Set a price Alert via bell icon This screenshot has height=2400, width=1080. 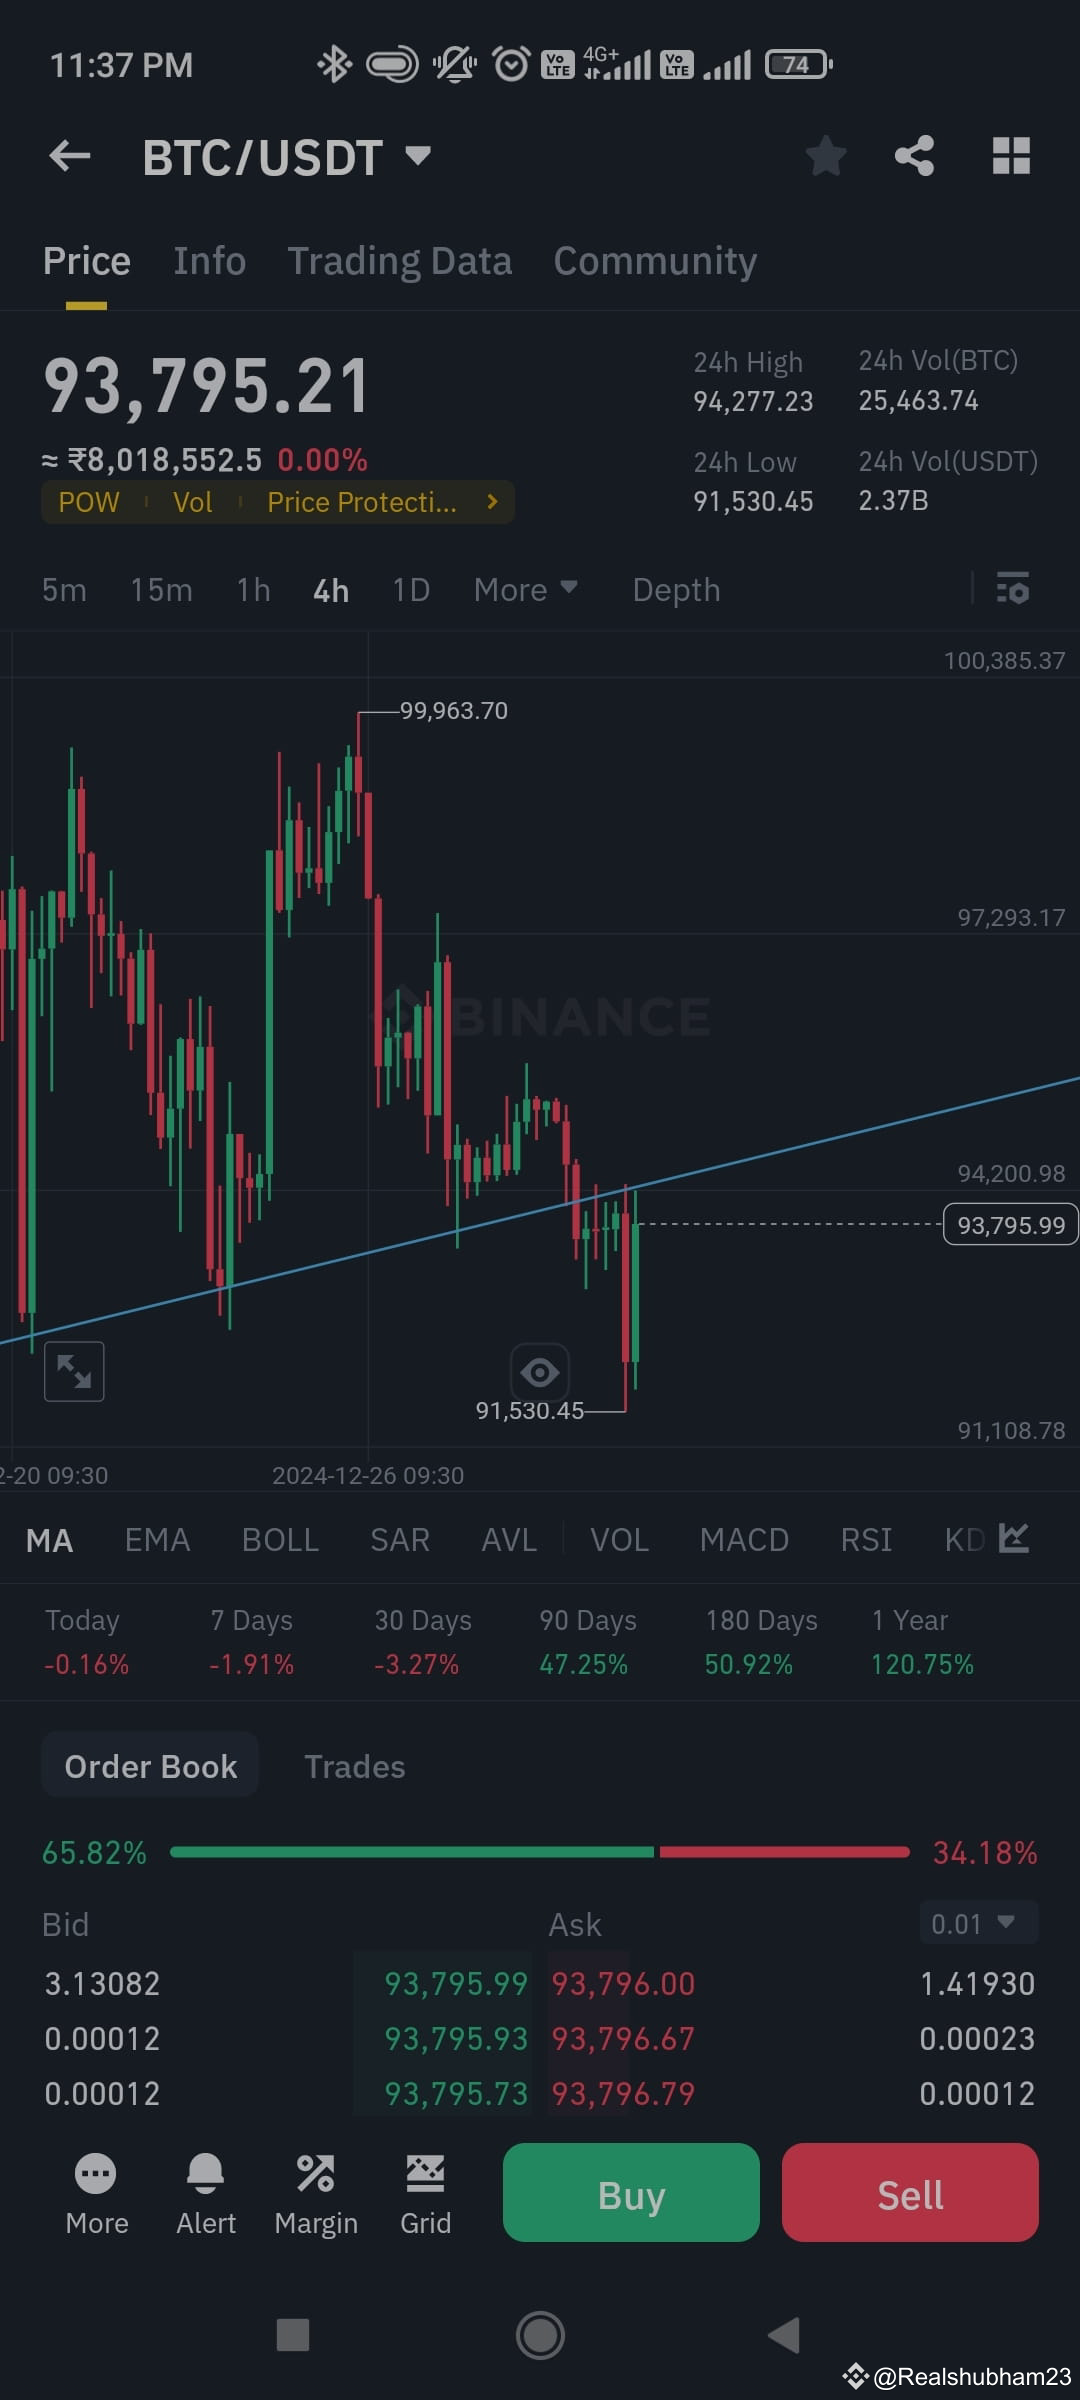[x=206, y=2194]
